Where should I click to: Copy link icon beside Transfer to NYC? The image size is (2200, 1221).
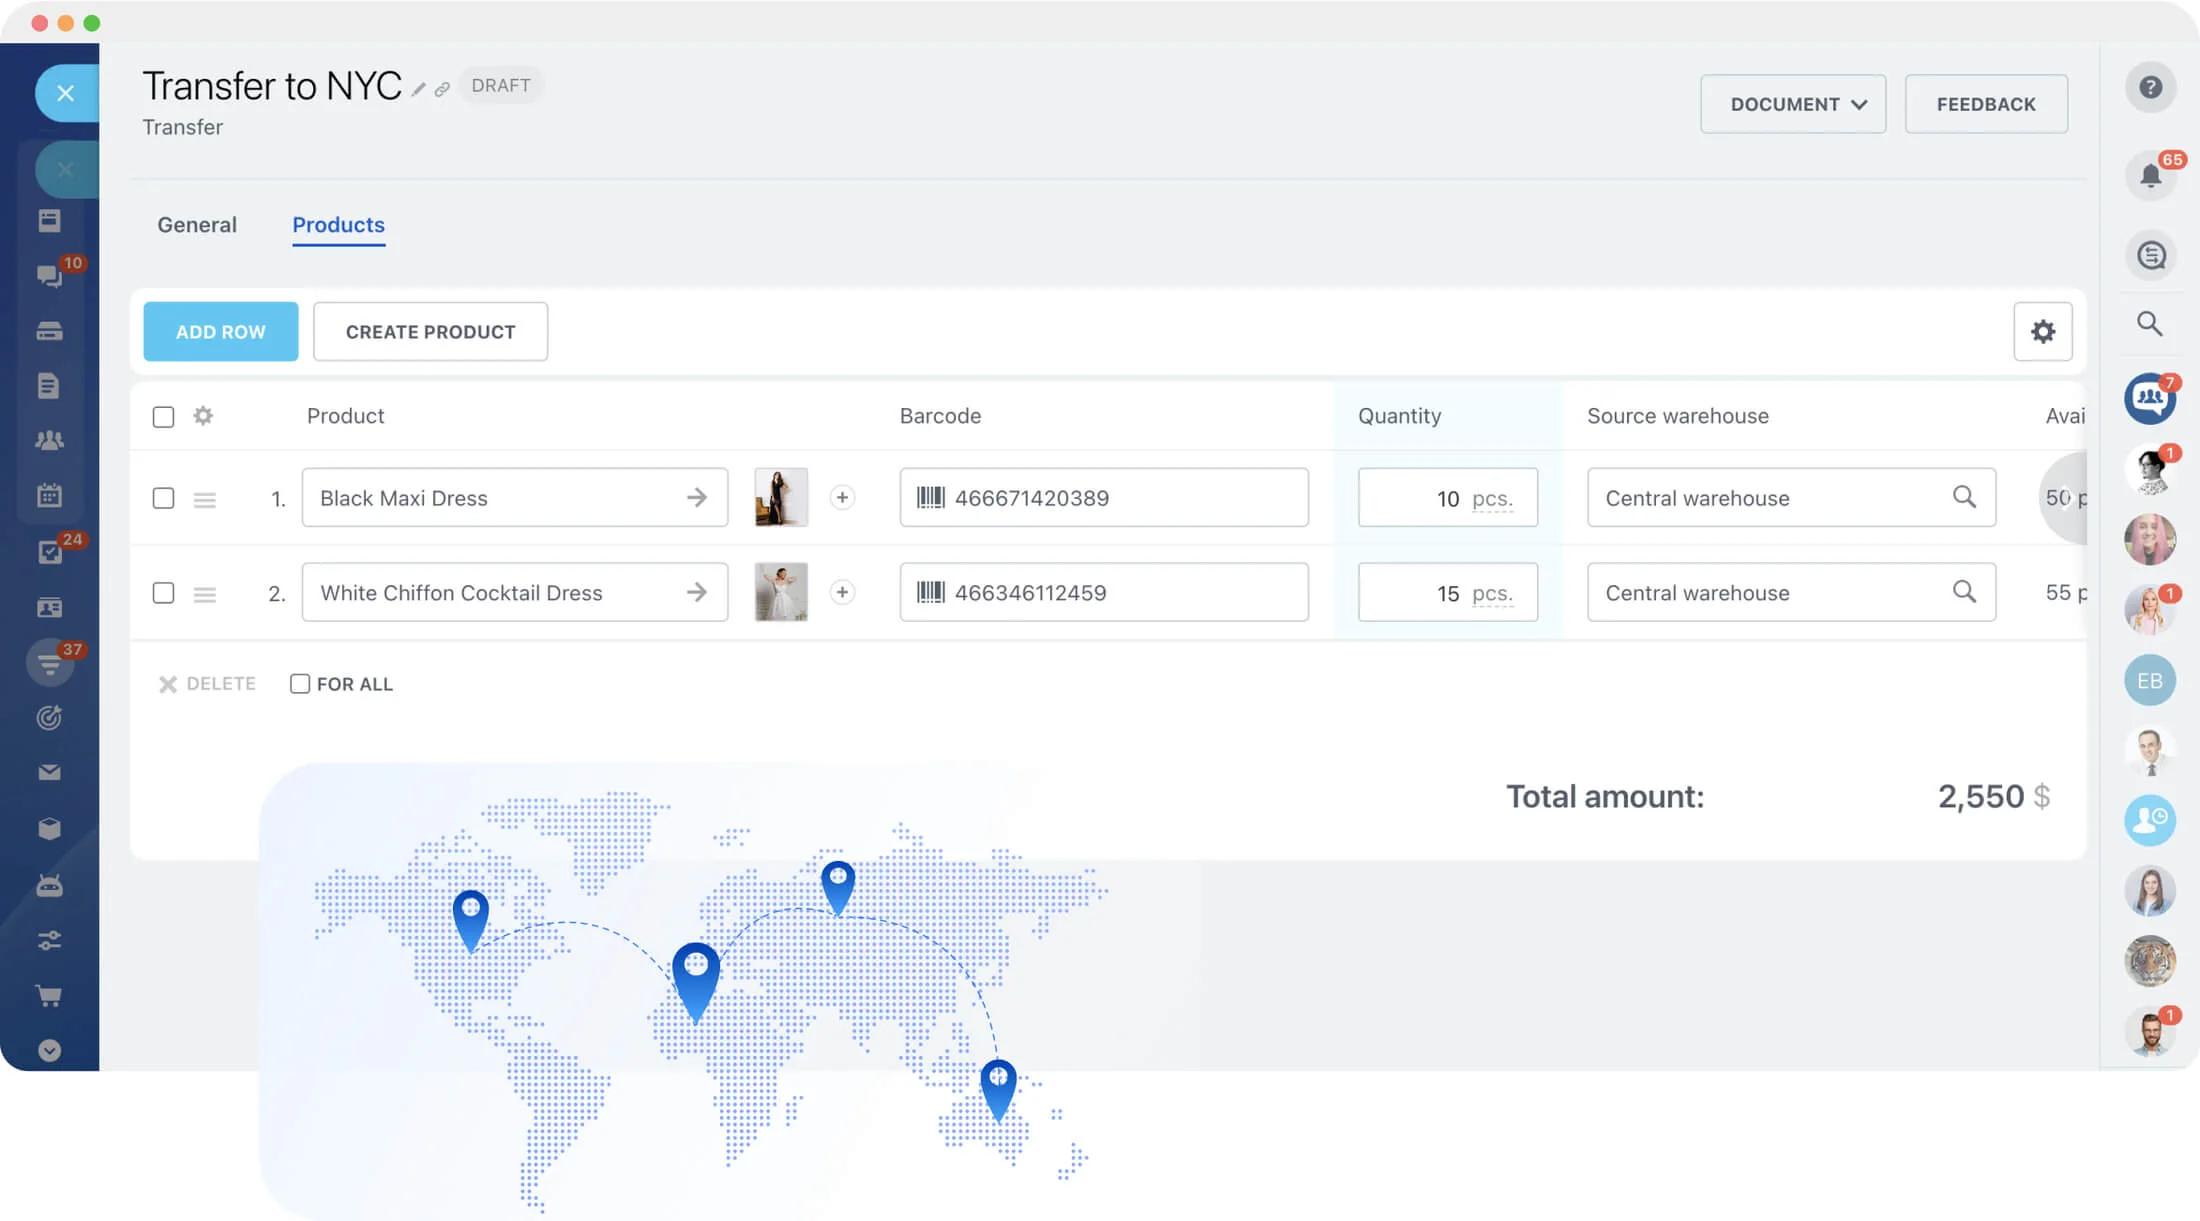pos(442,90)
